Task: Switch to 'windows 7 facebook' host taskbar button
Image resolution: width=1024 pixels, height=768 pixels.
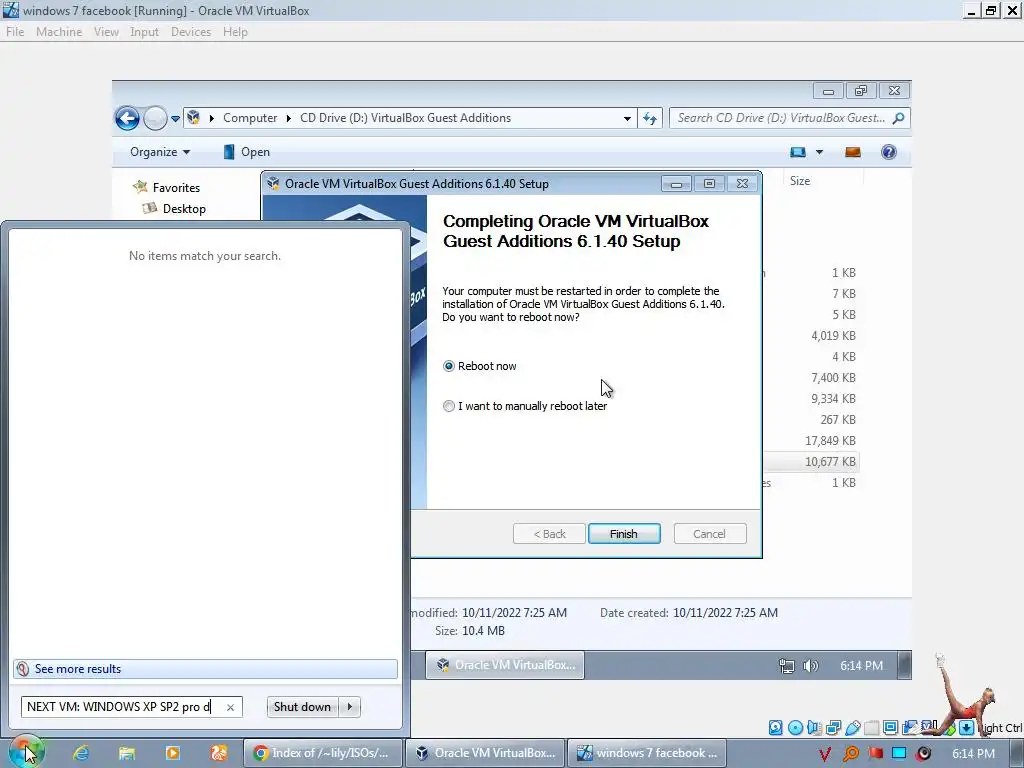Action: coord(647,753)
